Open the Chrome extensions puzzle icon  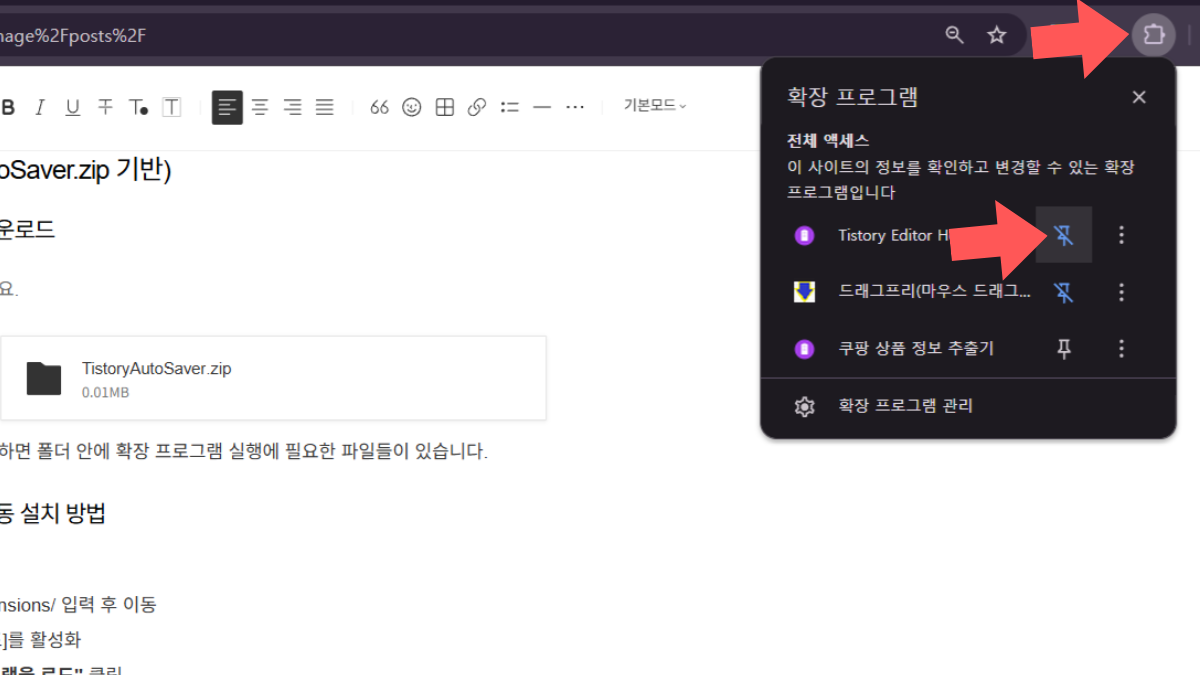click(x=1153, y=34)
